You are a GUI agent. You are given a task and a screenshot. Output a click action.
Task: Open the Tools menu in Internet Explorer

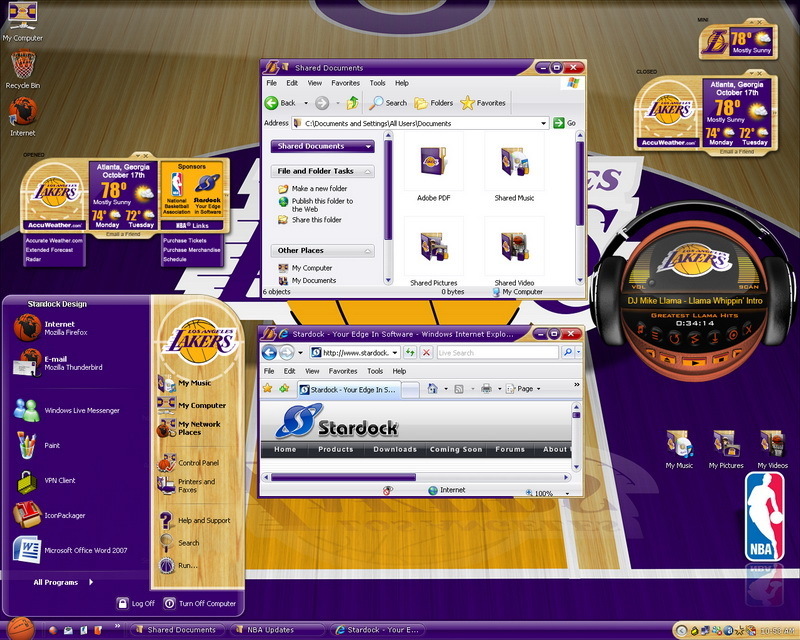[377, 371]
